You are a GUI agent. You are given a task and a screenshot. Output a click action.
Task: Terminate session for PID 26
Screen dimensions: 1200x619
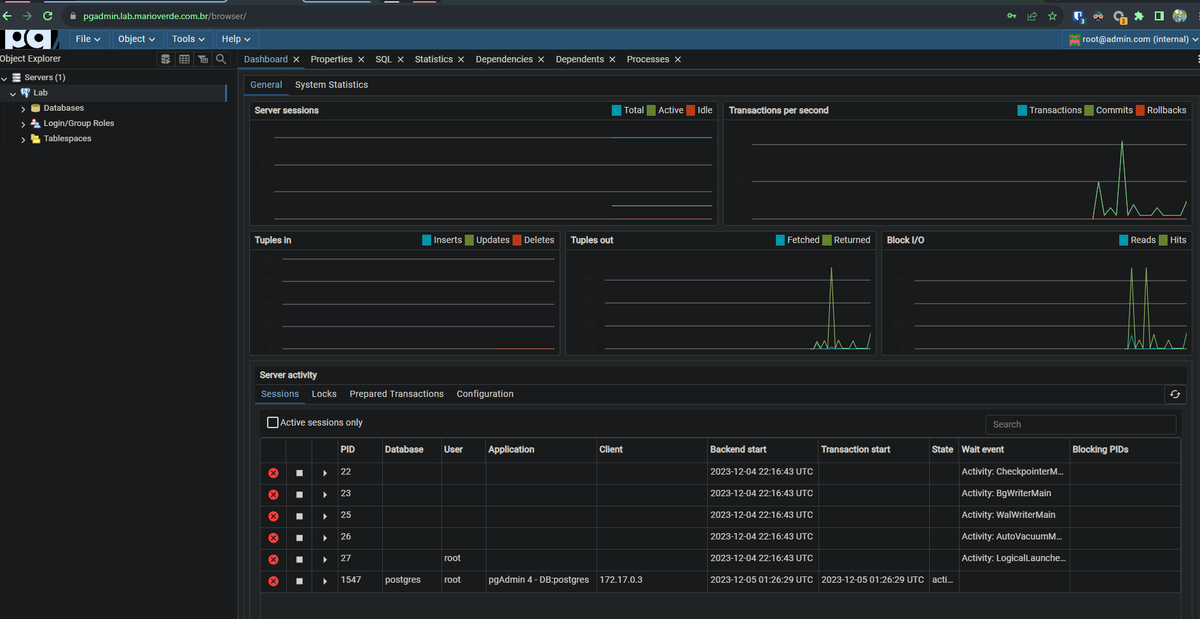coord(273,538)
